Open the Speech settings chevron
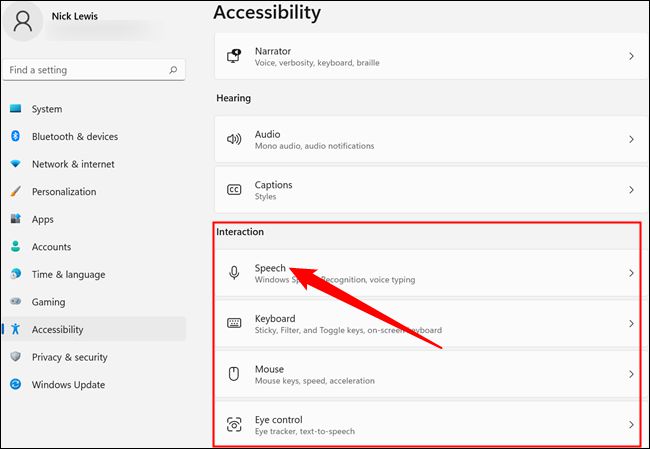650x449 pixels. pos(631,273)
